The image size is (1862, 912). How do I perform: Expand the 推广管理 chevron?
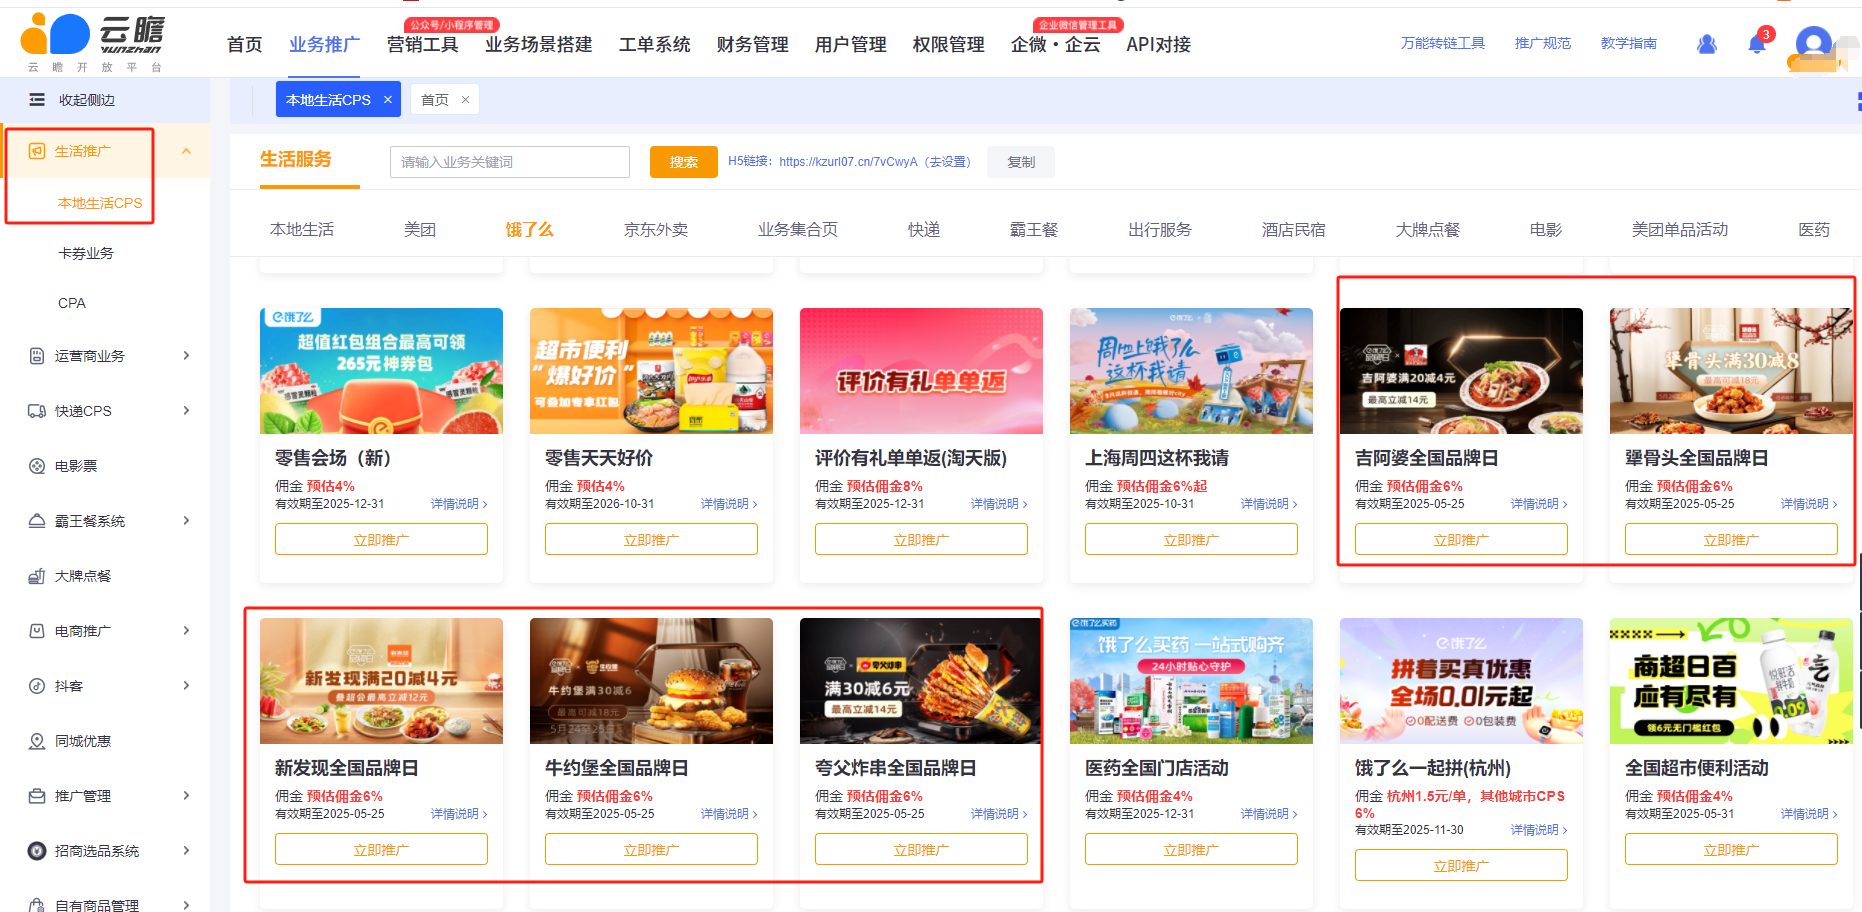point(186,796)
